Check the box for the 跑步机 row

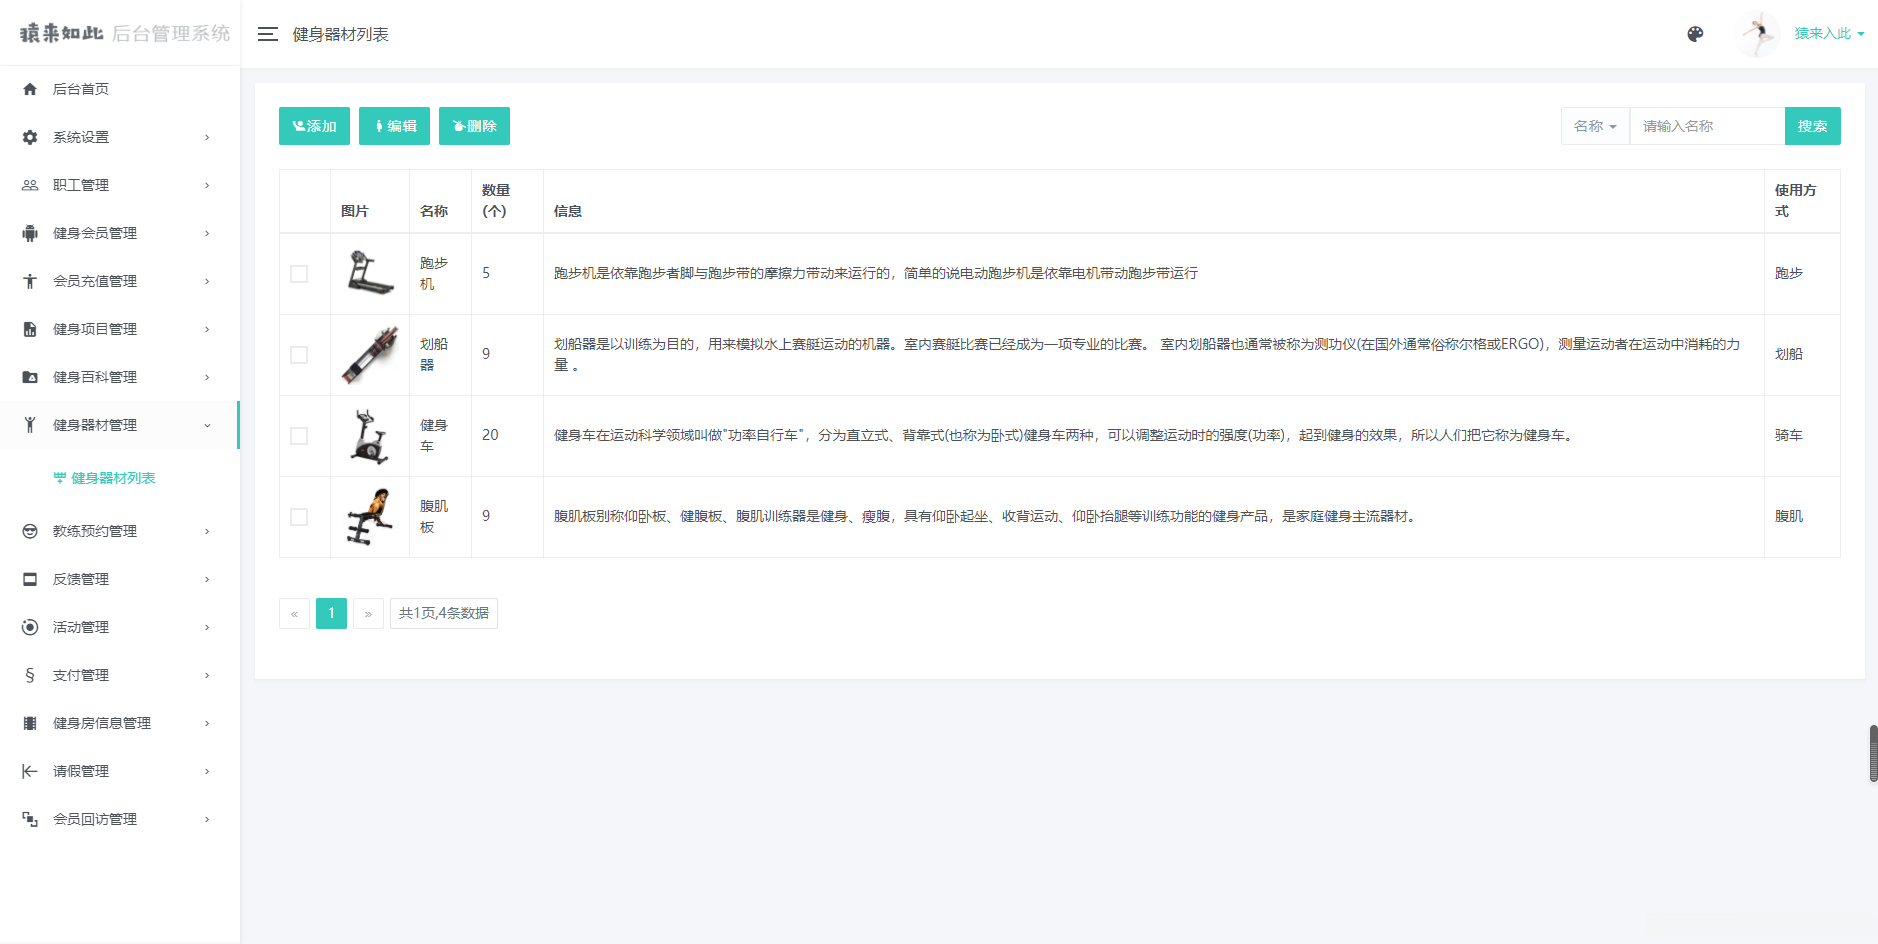click(299, 274)
